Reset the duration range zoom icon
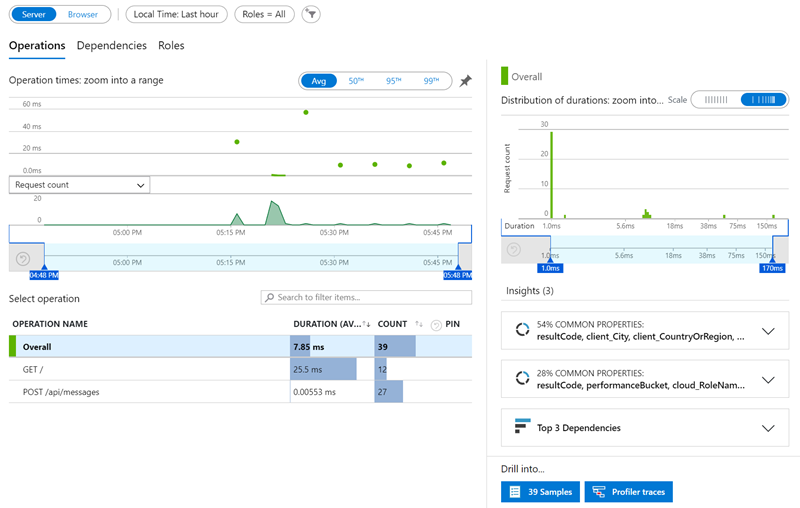 (x=514, y=249)
